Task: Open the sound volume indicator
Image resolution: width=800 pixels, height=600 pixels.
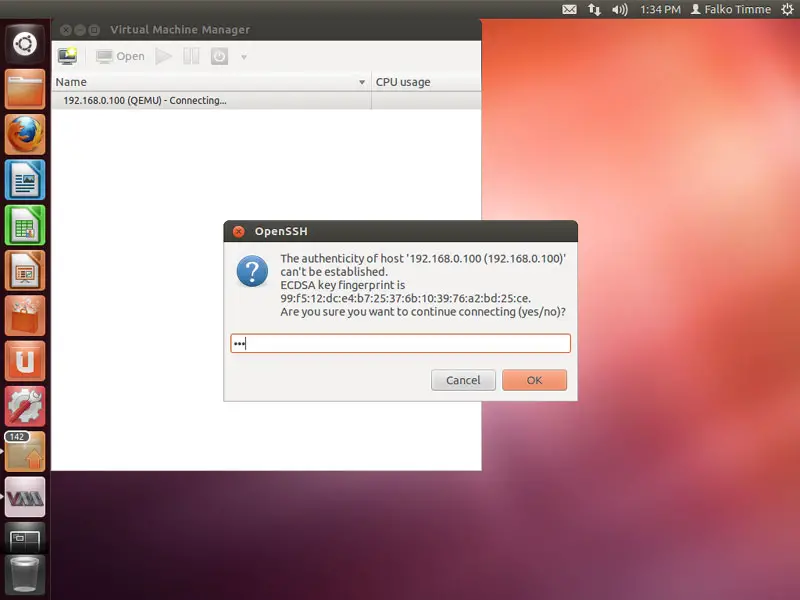Action: (619, 9)
